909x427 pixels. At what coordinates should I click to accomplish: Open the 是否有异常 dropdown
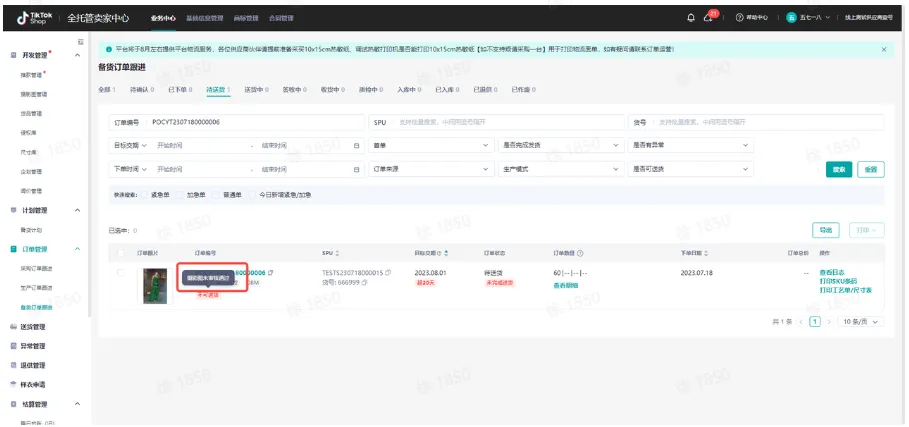[x=691, y=145]
